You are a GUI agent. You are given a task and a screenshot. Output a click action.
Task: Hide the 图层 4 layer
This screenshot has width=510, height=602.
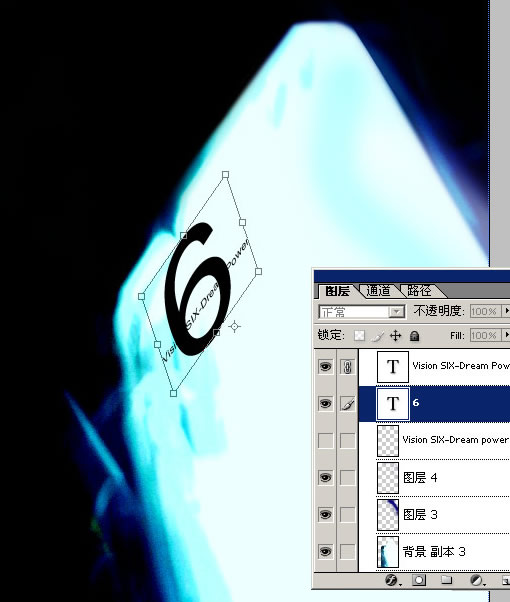click(x=326, y=478)
